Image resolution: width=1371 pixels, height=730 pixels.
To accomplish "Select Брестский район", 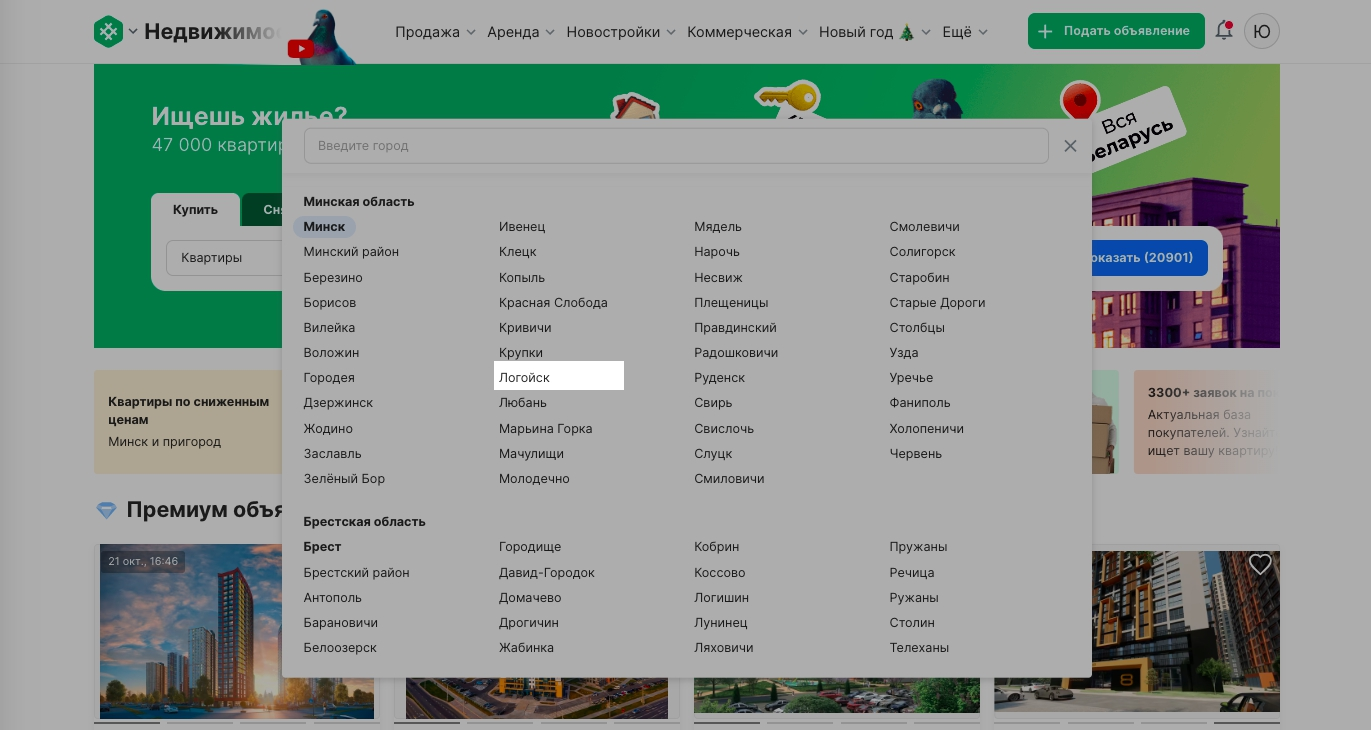I will (356, 573).
